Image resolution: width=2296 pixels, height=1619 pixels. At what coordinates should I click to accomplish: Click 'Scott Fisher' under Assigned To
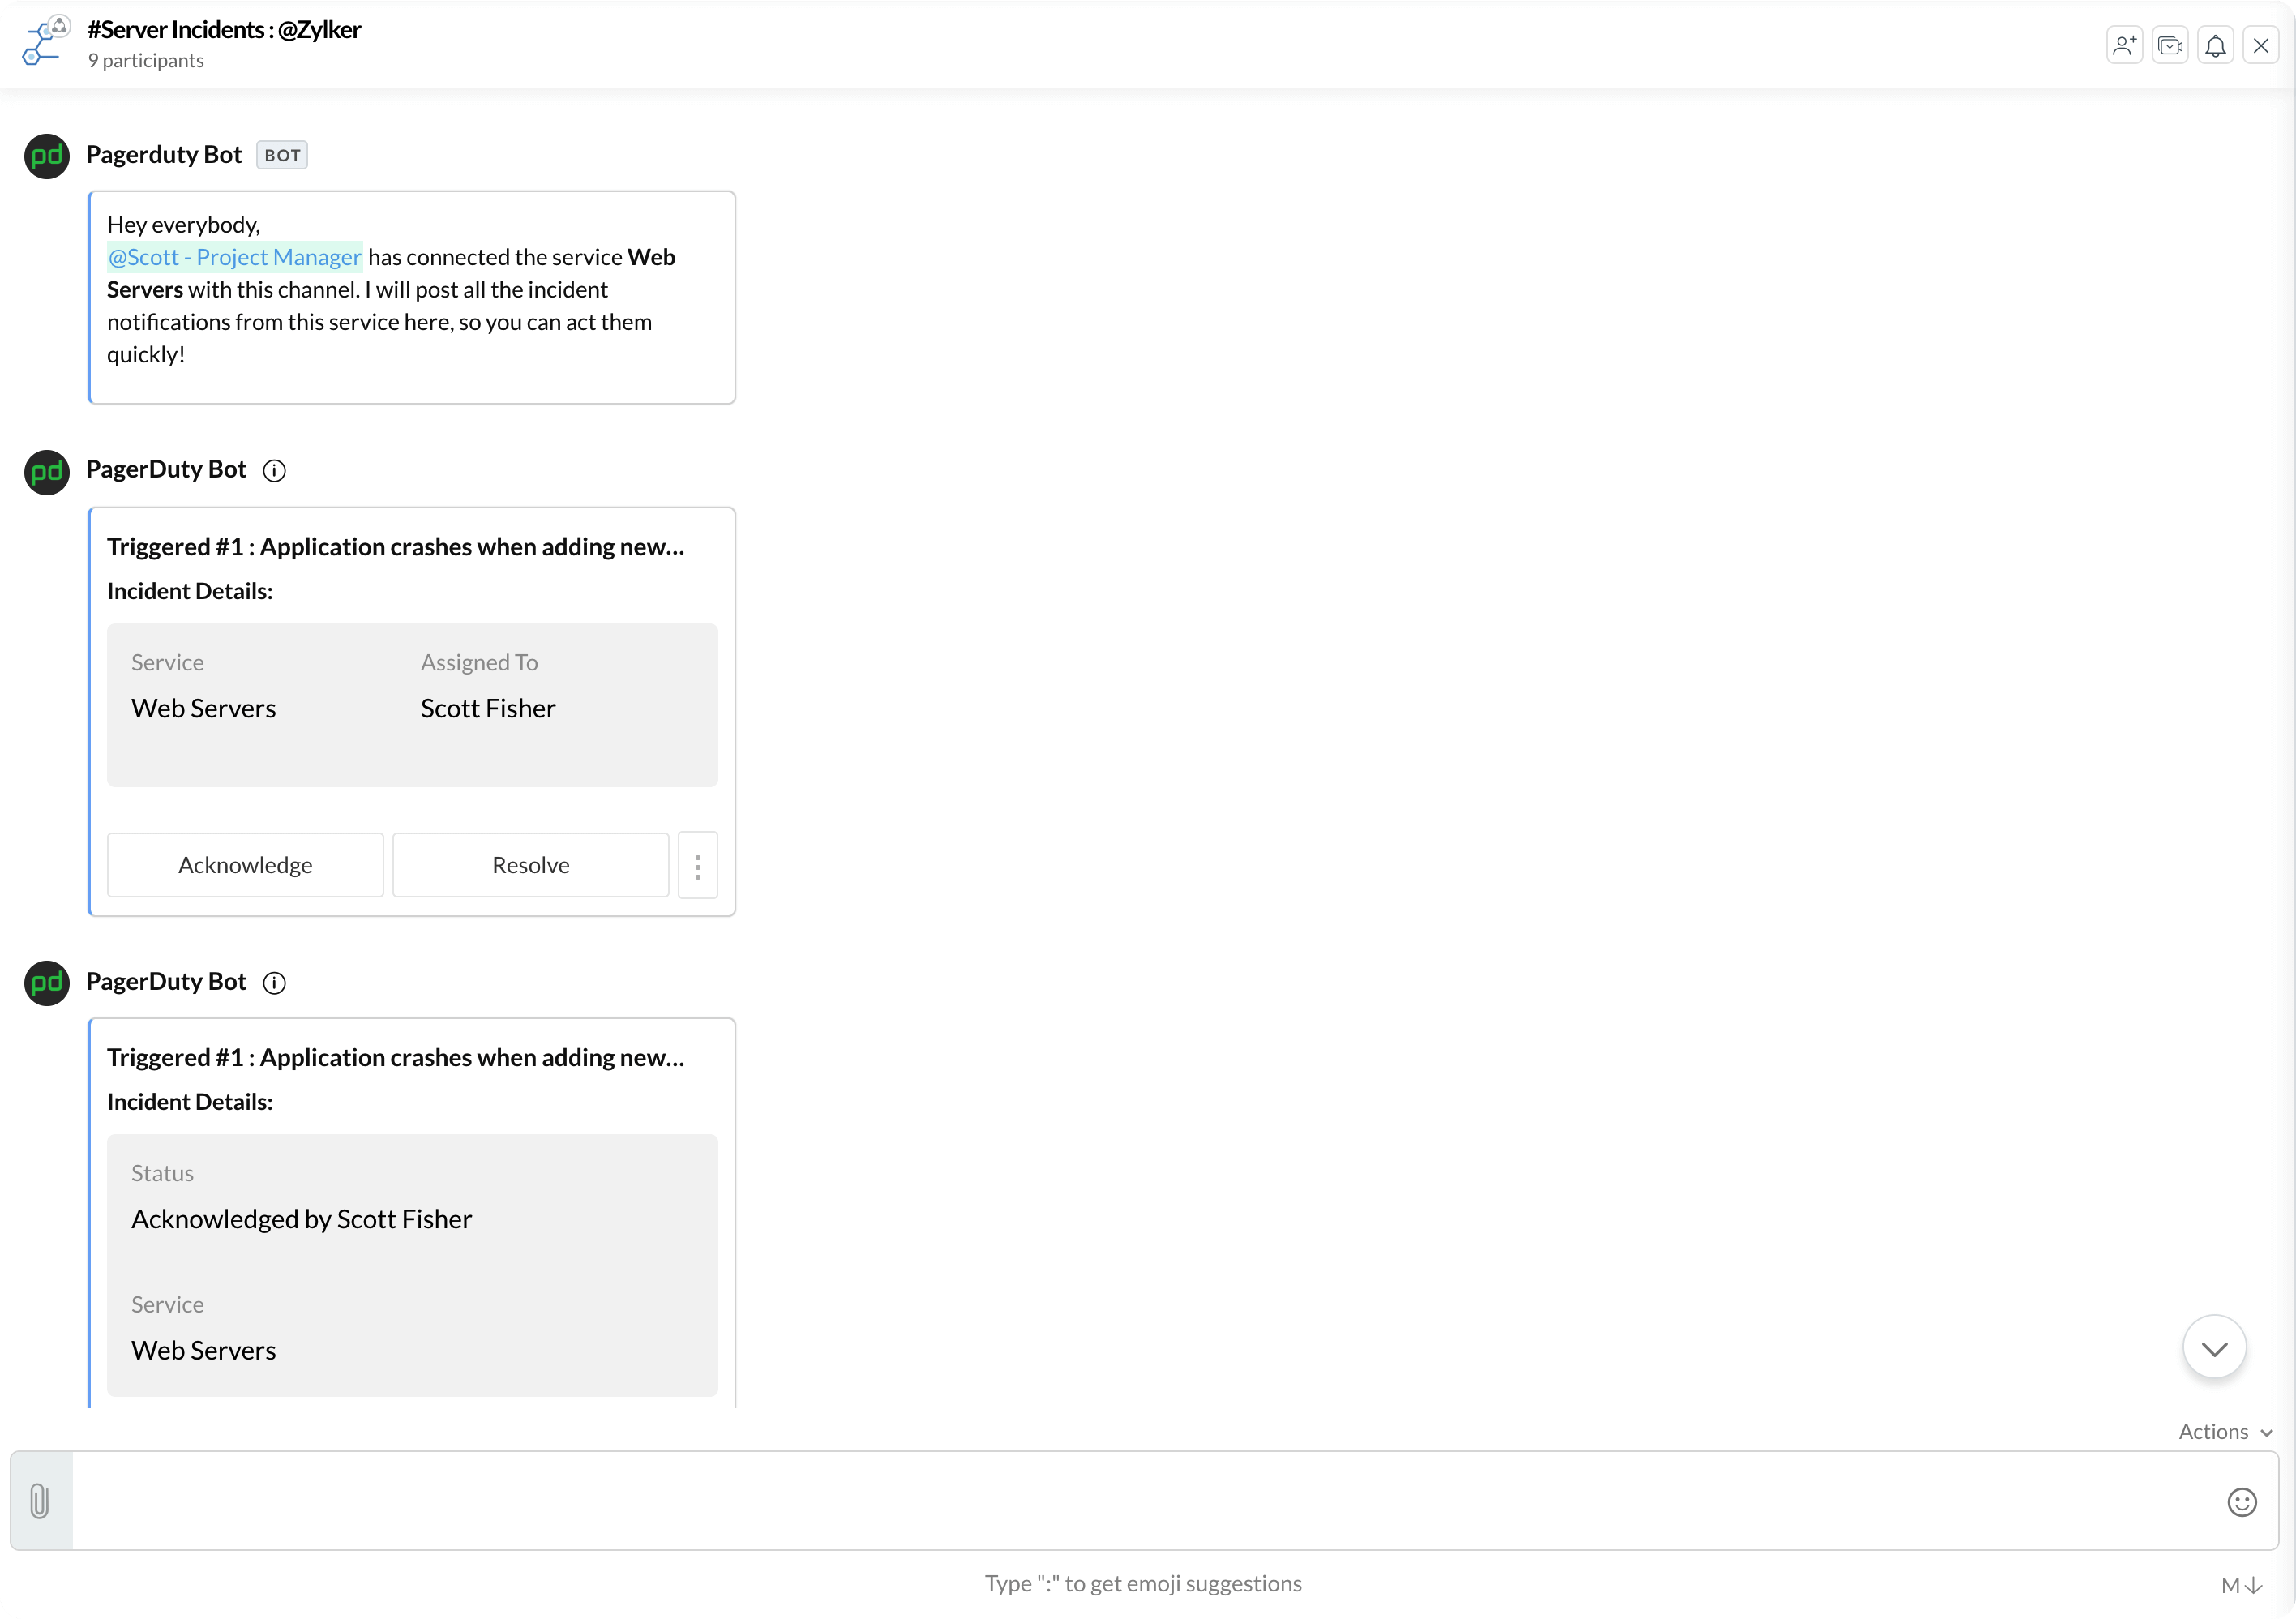pos(488,708)
